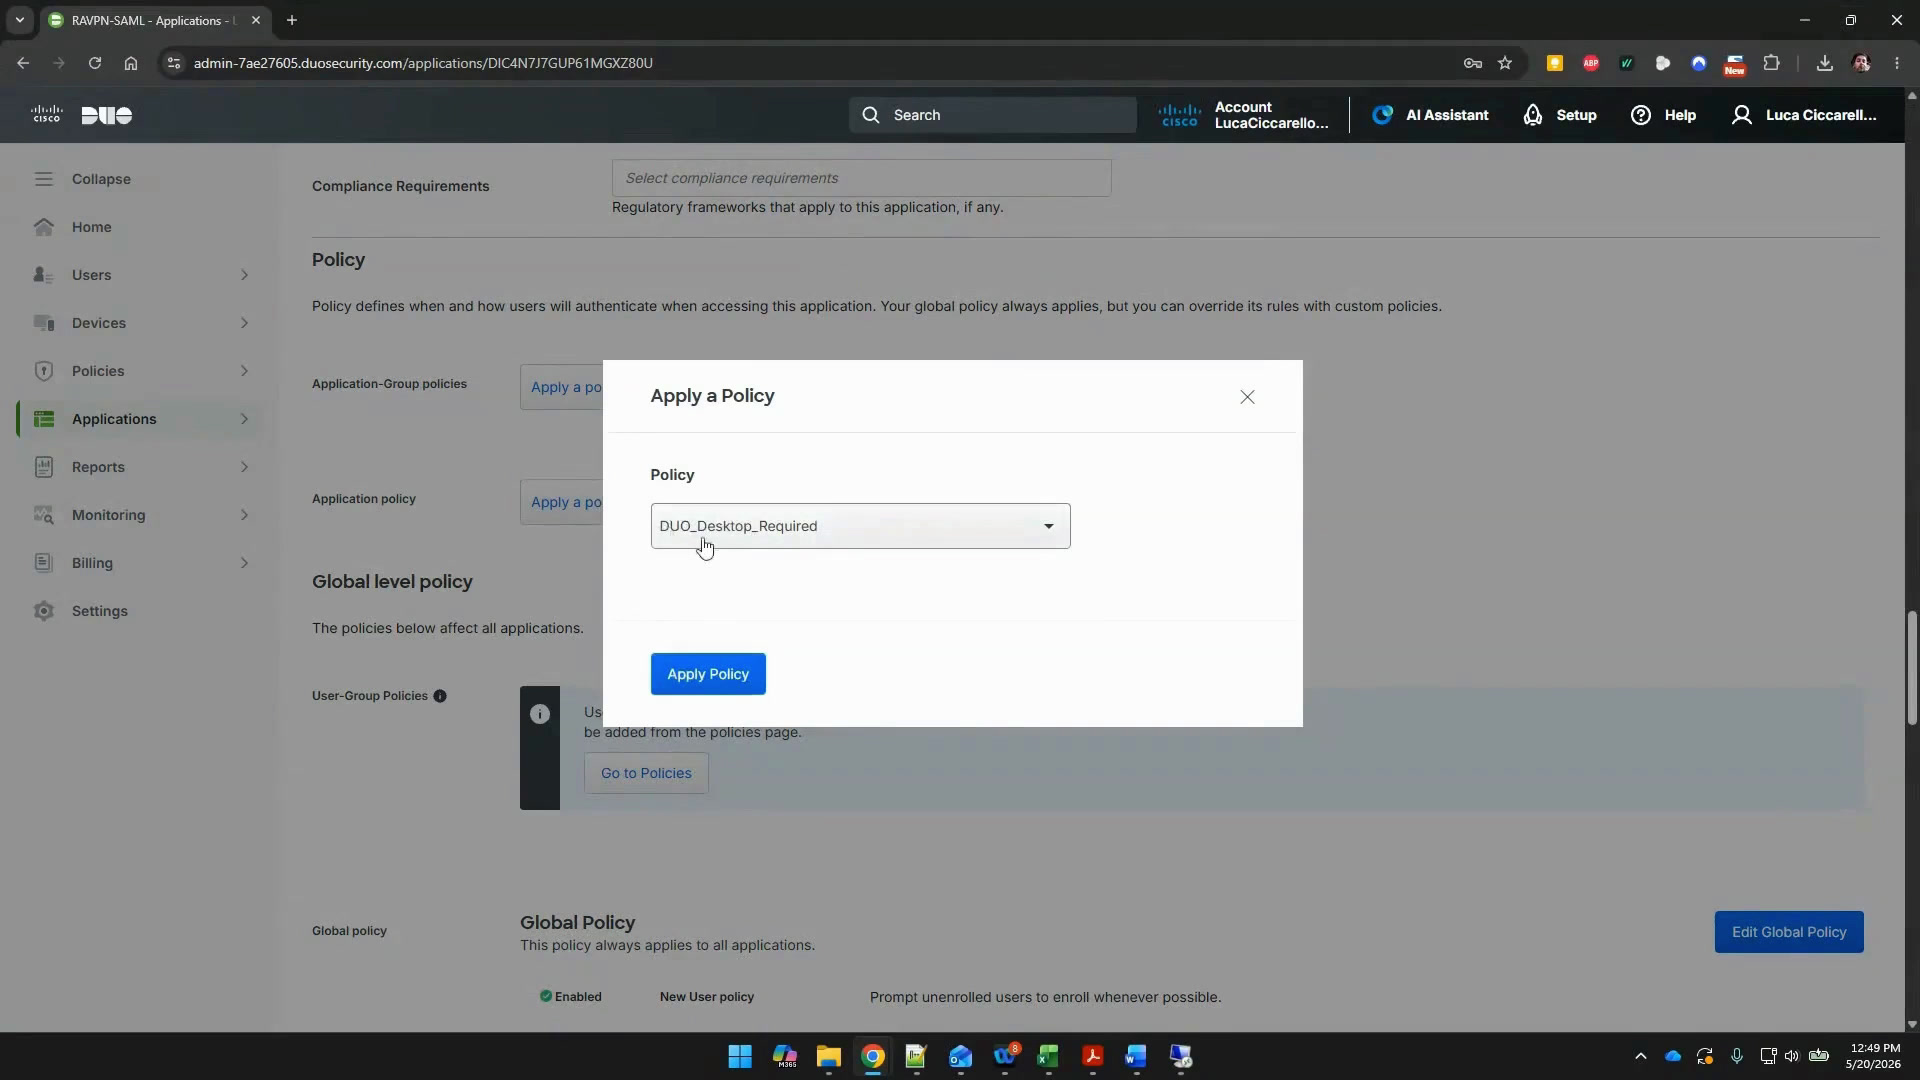Expand the Policies sidebar chevron
Image resolution: width=1920 pixels, height=1080 pixels.
pos(244,371)
